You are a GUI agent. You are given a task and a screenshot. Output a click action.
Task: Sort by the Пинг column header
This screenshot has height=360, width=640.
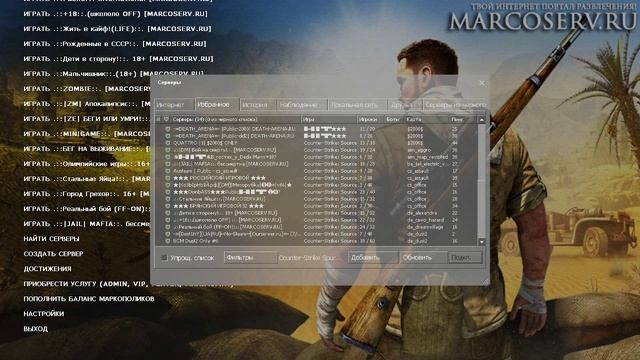coord(463,120)
